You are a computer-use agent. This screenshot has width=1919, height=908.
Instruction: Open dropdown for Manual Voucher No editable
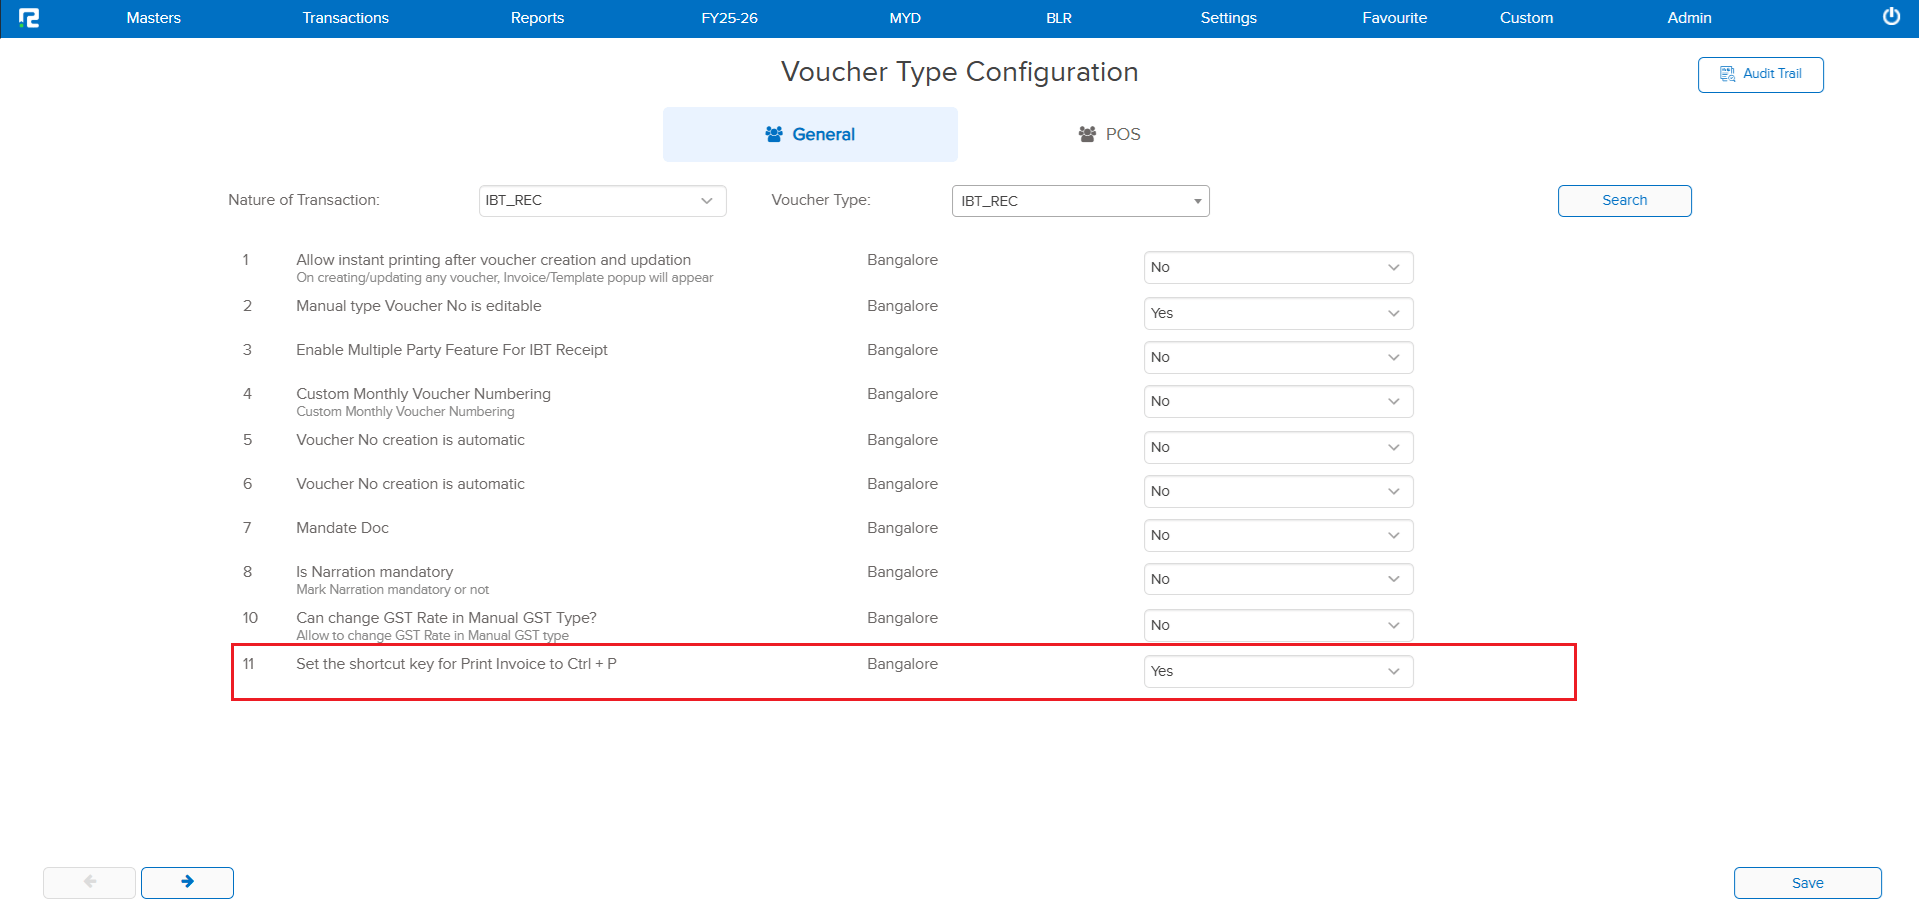pos(1278,313)
